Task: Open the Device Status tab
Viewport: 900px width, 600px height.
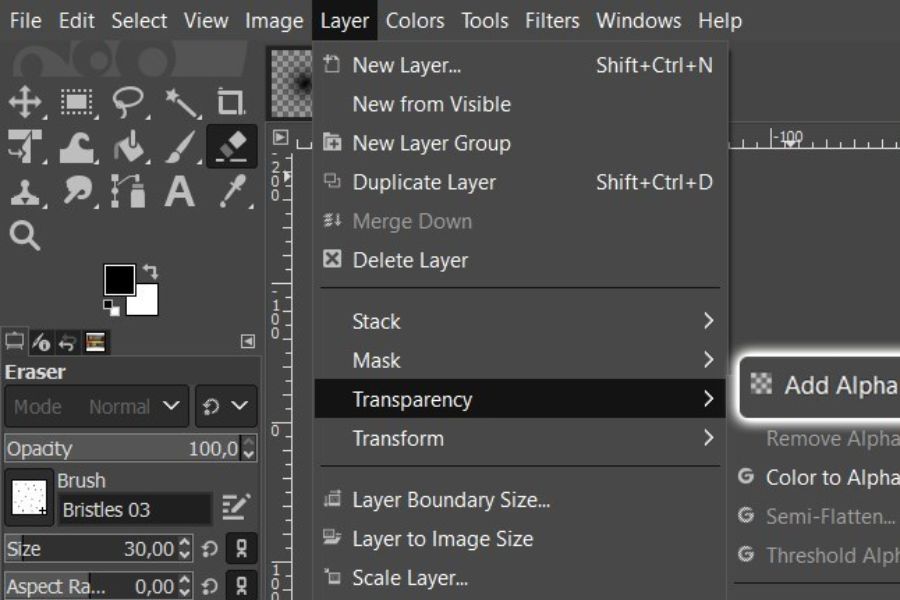Action: tap(41, 342)
